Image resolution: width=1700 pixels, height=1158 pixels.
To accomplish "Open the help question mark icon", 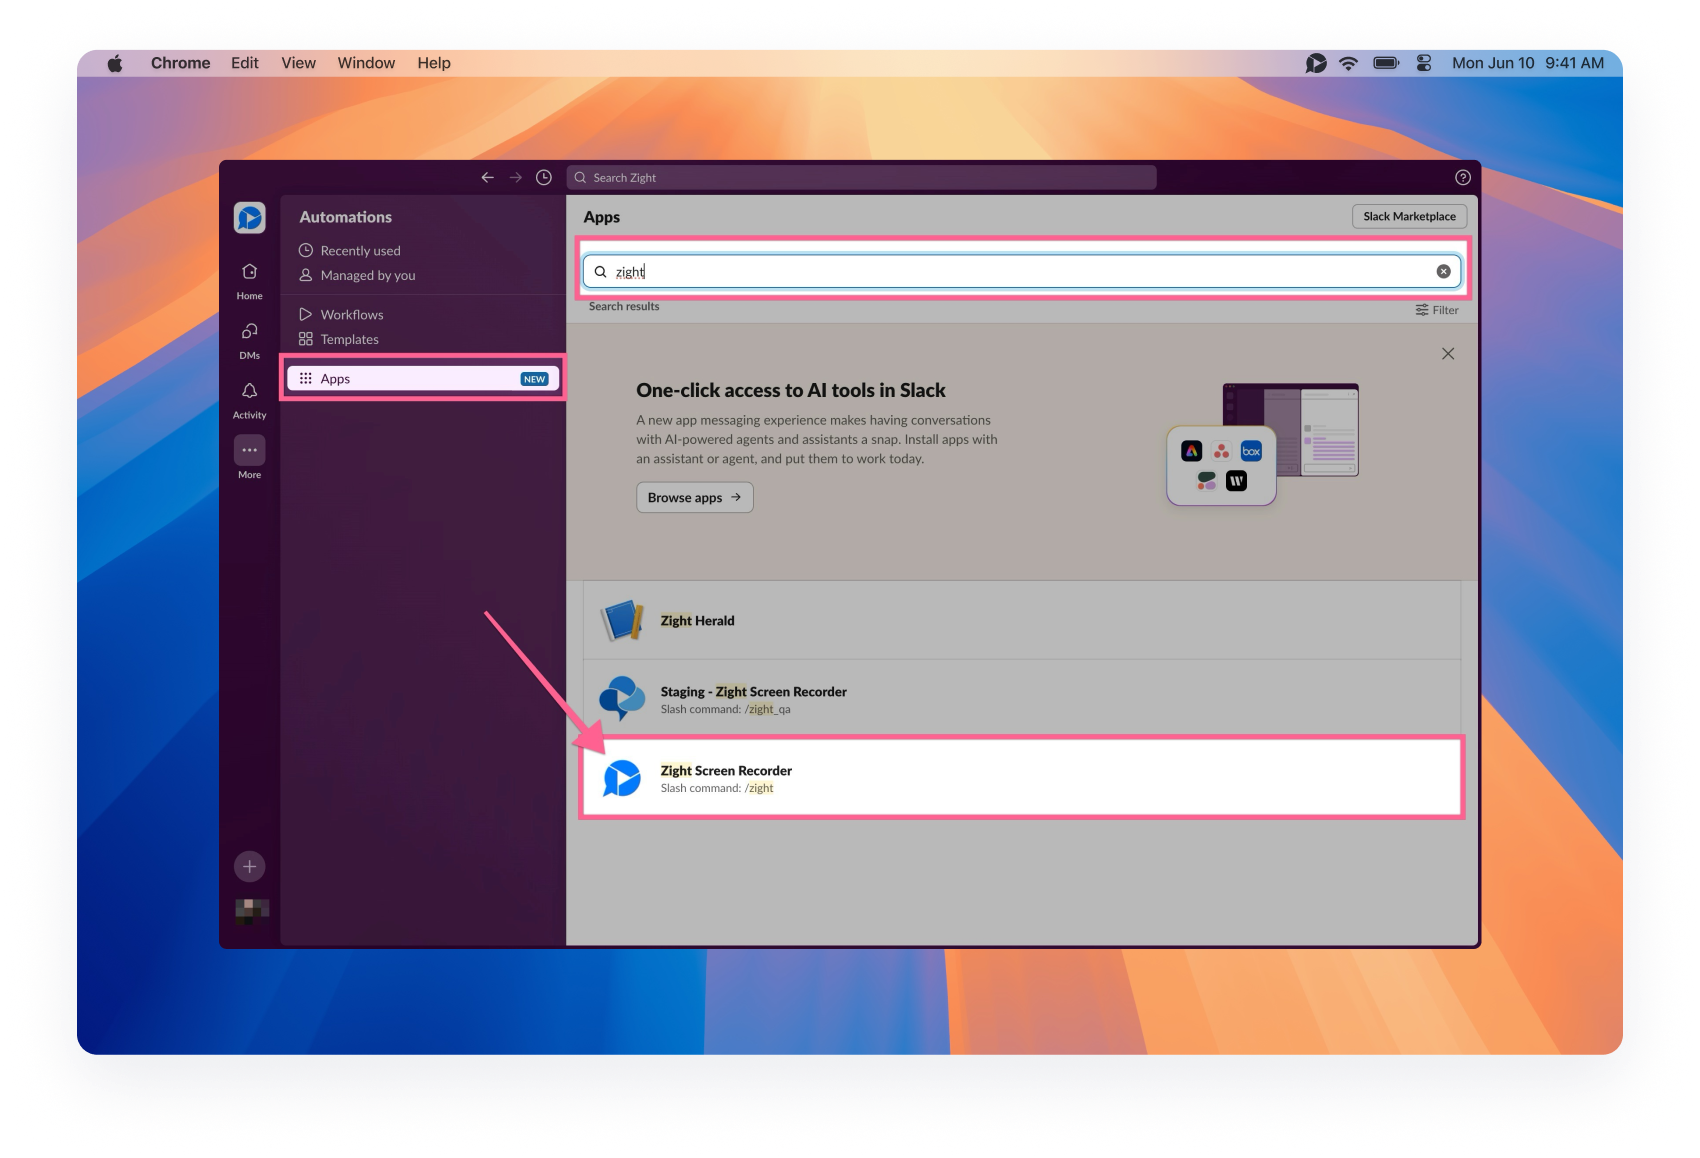I will pos(1462,177).
